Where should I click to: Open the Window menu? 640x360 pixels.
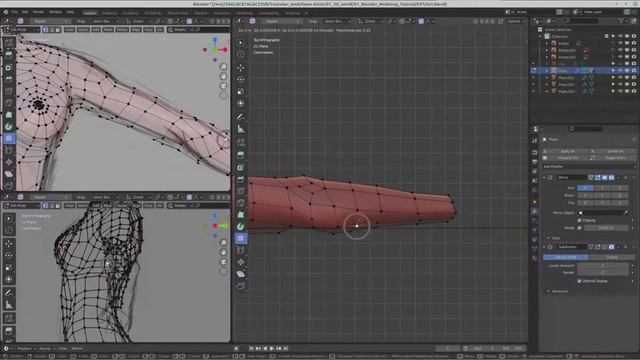[56, 12]
